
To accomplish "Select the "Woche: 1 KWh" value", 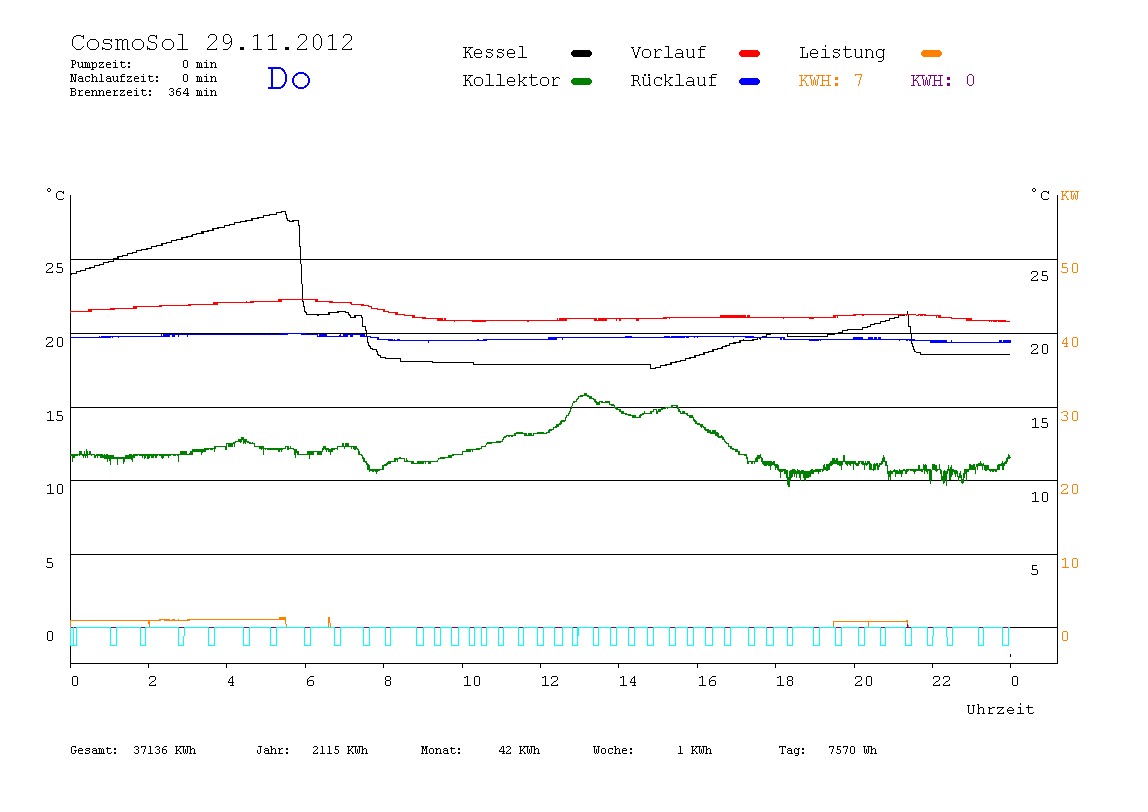I will tap(652, 750).
